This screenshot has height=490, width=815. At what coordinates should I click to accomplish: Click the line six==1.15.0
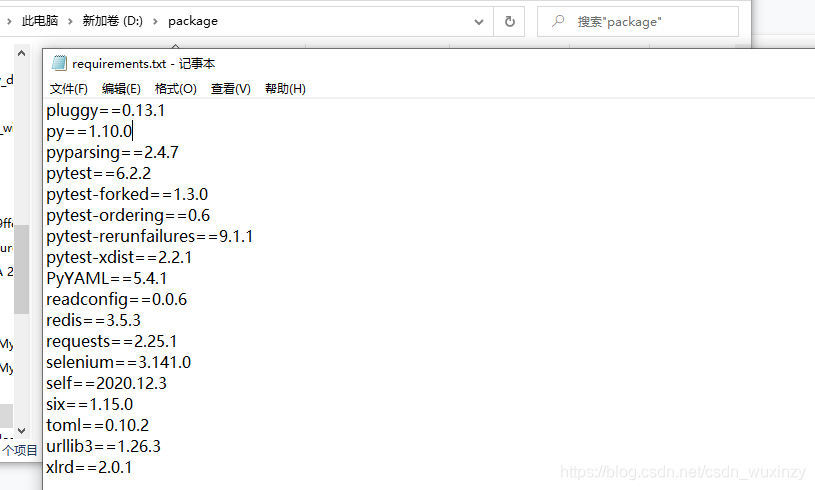(x=89, y=404)
